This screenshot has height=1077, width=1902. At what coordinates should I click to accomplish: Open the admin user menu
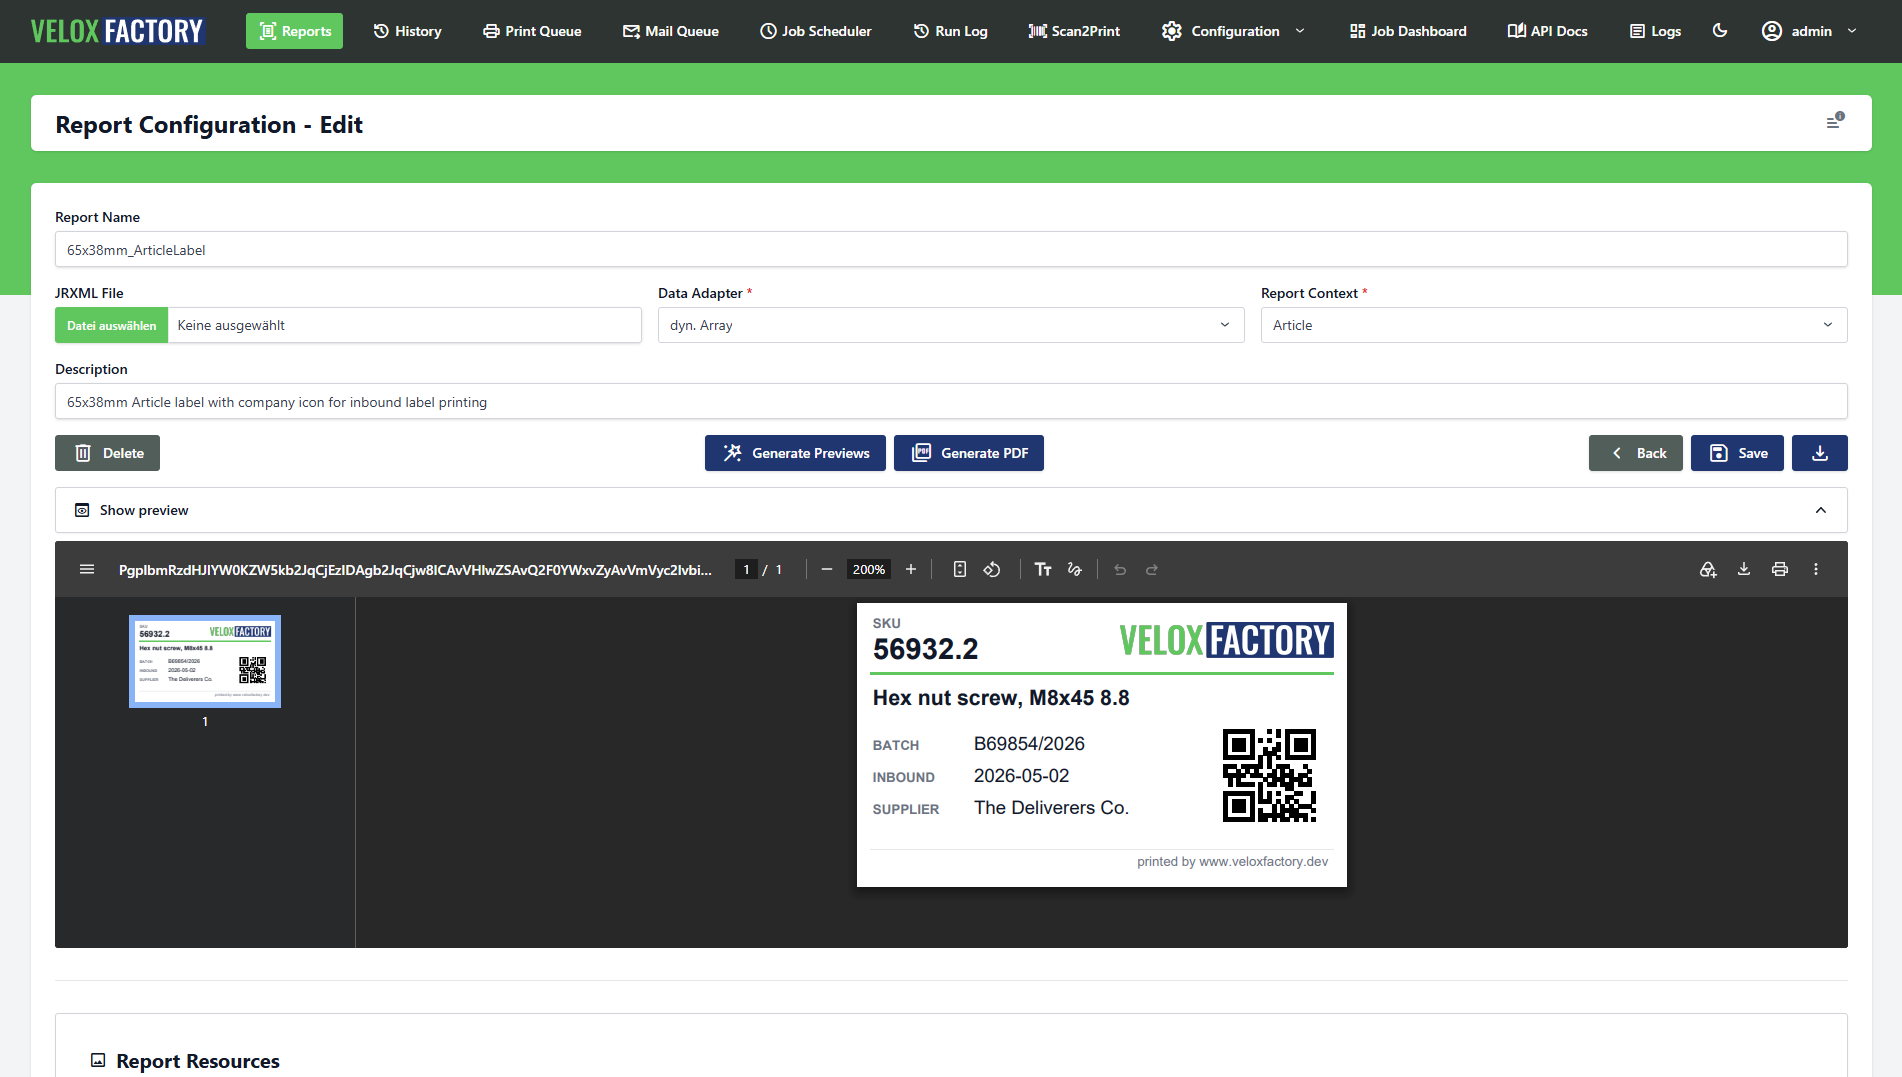click(1809, 31)
